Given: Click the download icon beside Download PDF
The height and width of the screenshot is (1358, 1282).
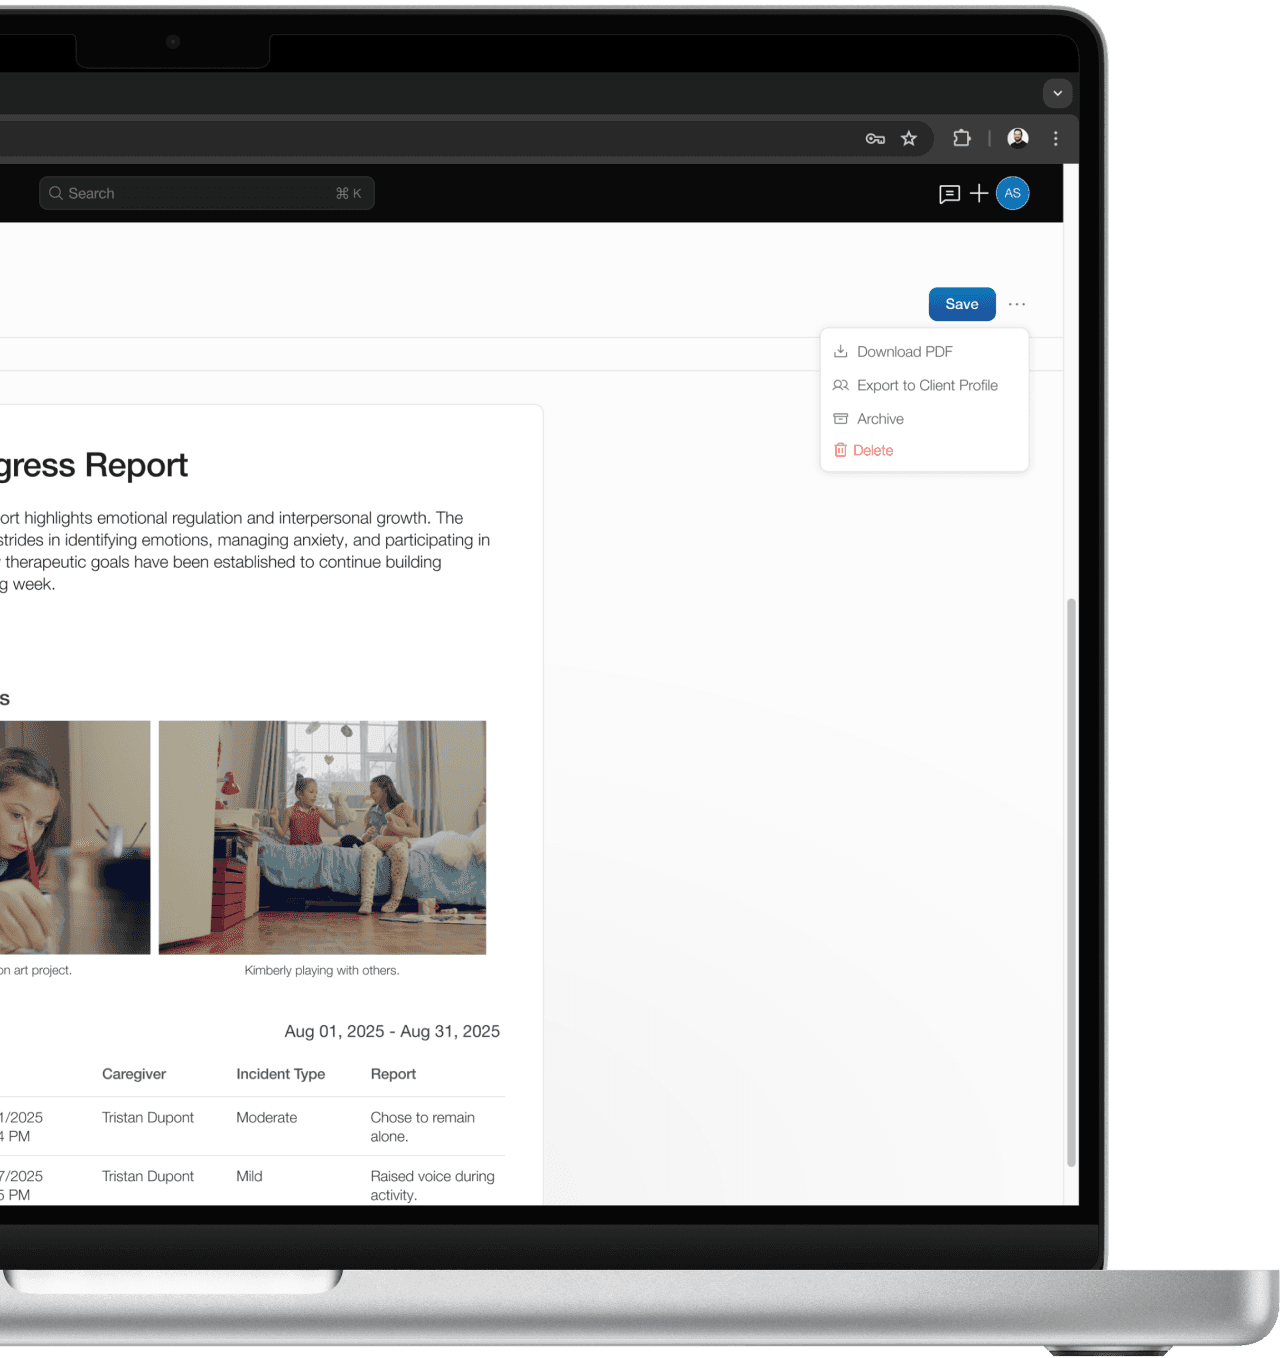Looking at the screenshot, I should [841, 351].
